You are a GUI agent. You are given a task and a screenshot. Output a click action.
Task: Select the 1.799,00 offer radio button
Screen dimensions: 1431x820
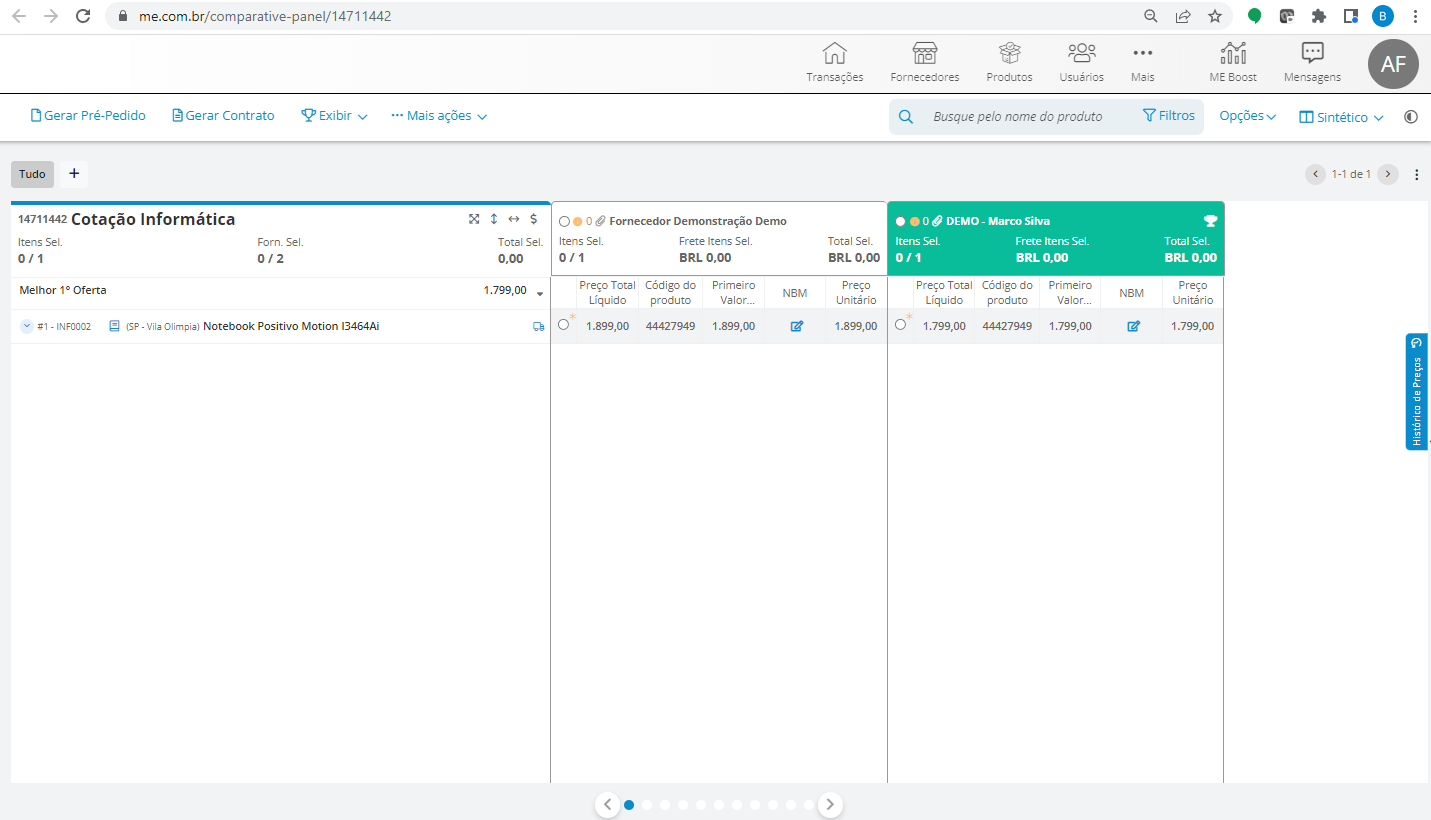900,324
